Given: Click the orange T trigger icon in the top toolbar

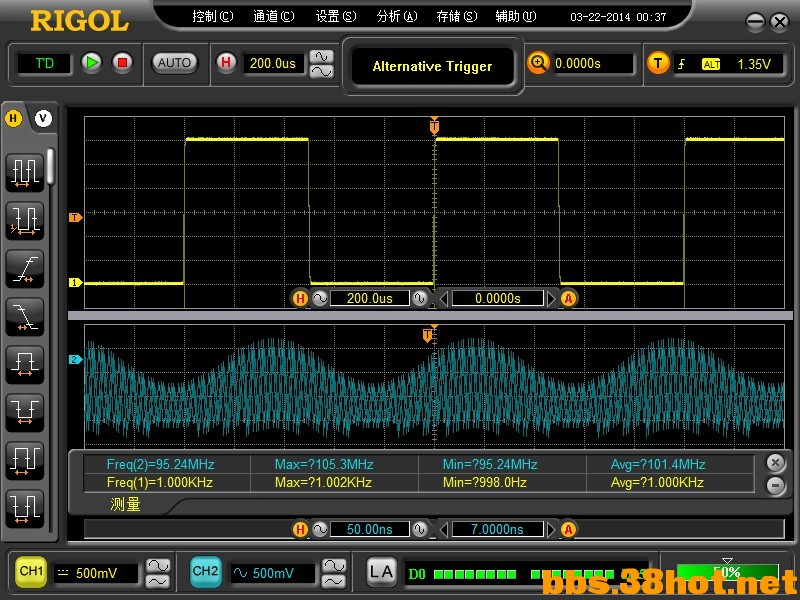Looking at the screenshot, I should (658, 63).
